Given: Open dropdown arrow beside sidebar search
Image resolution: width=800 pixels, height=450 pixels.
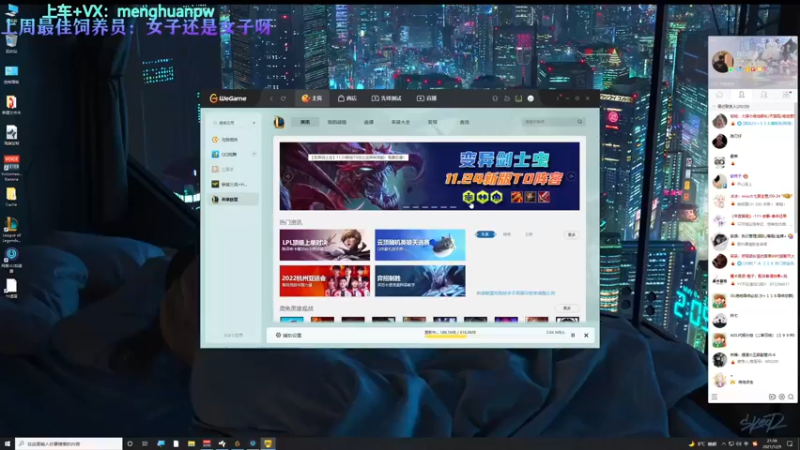Looking at the screenshot, I should 254,123.
